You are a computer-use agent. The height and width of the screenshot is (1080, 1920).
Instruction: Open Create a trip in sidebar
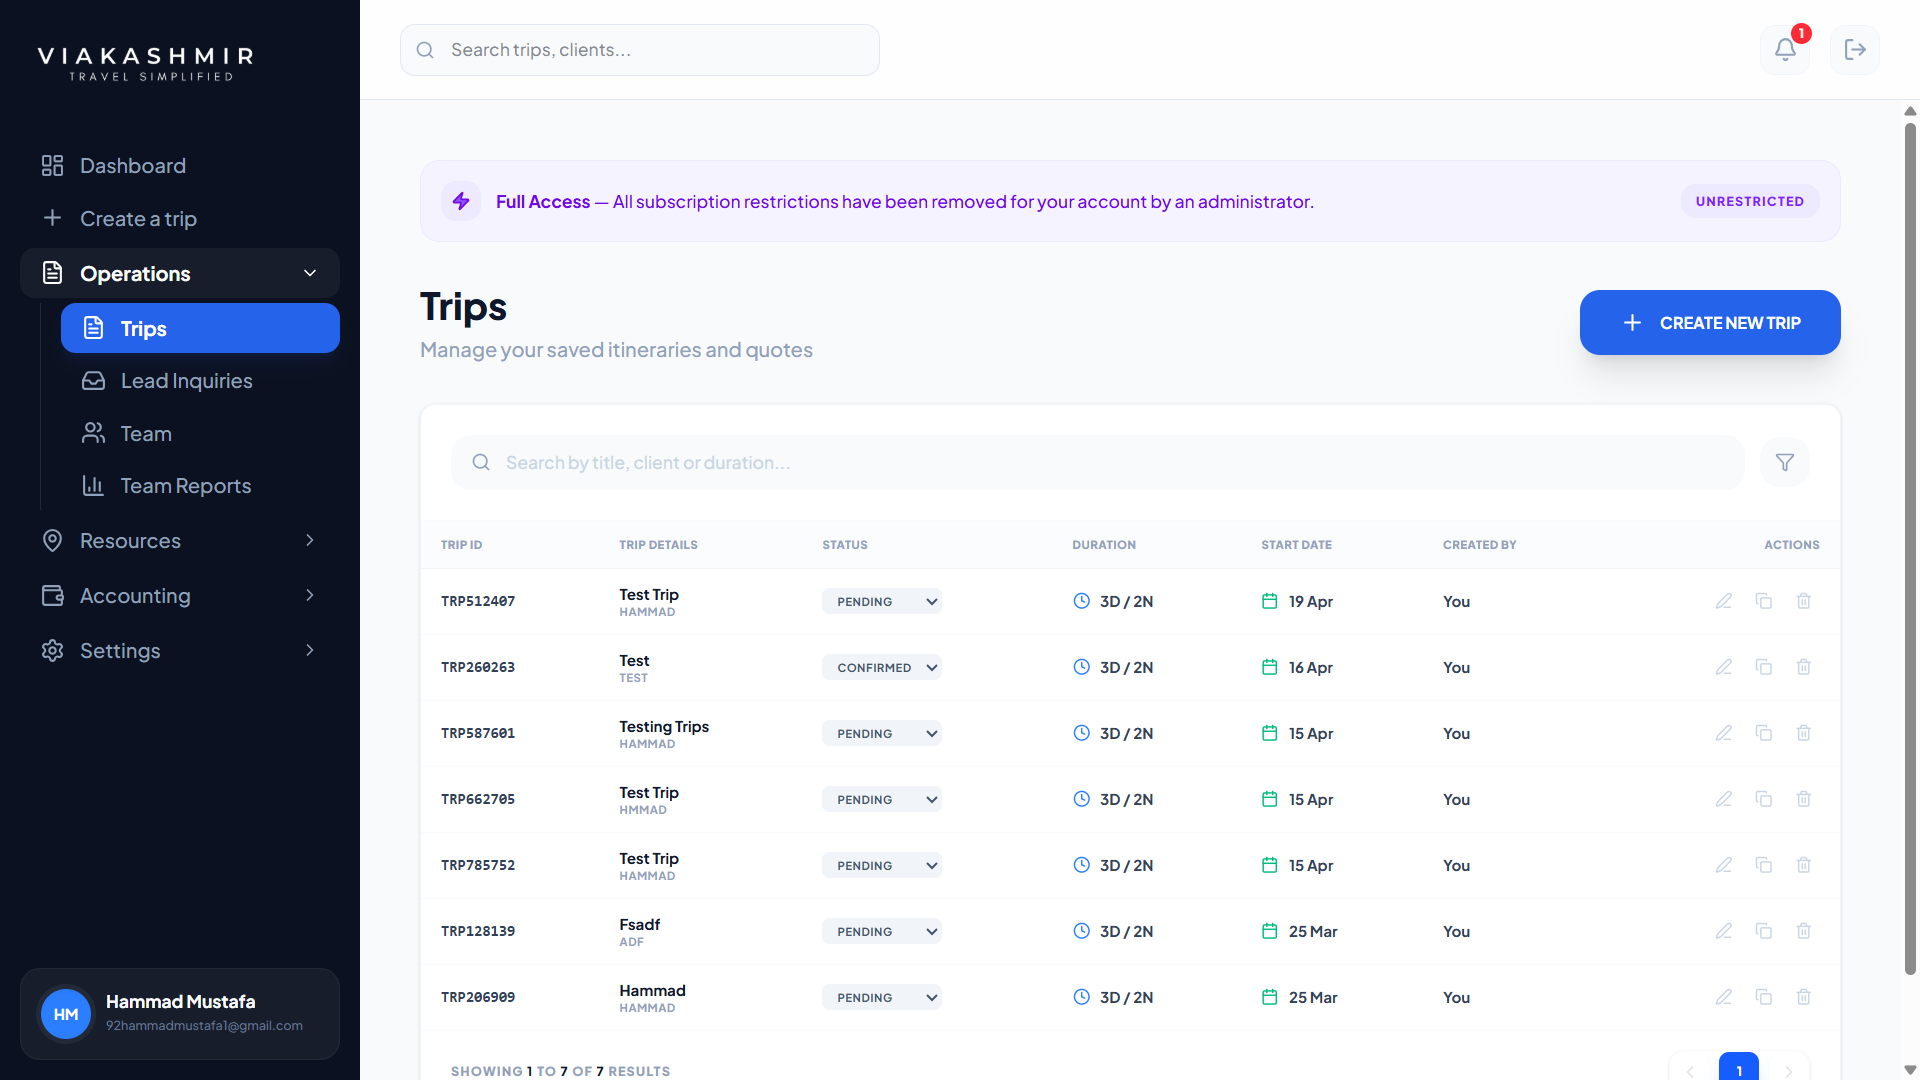pyautogui.click(x=180, y=218)
